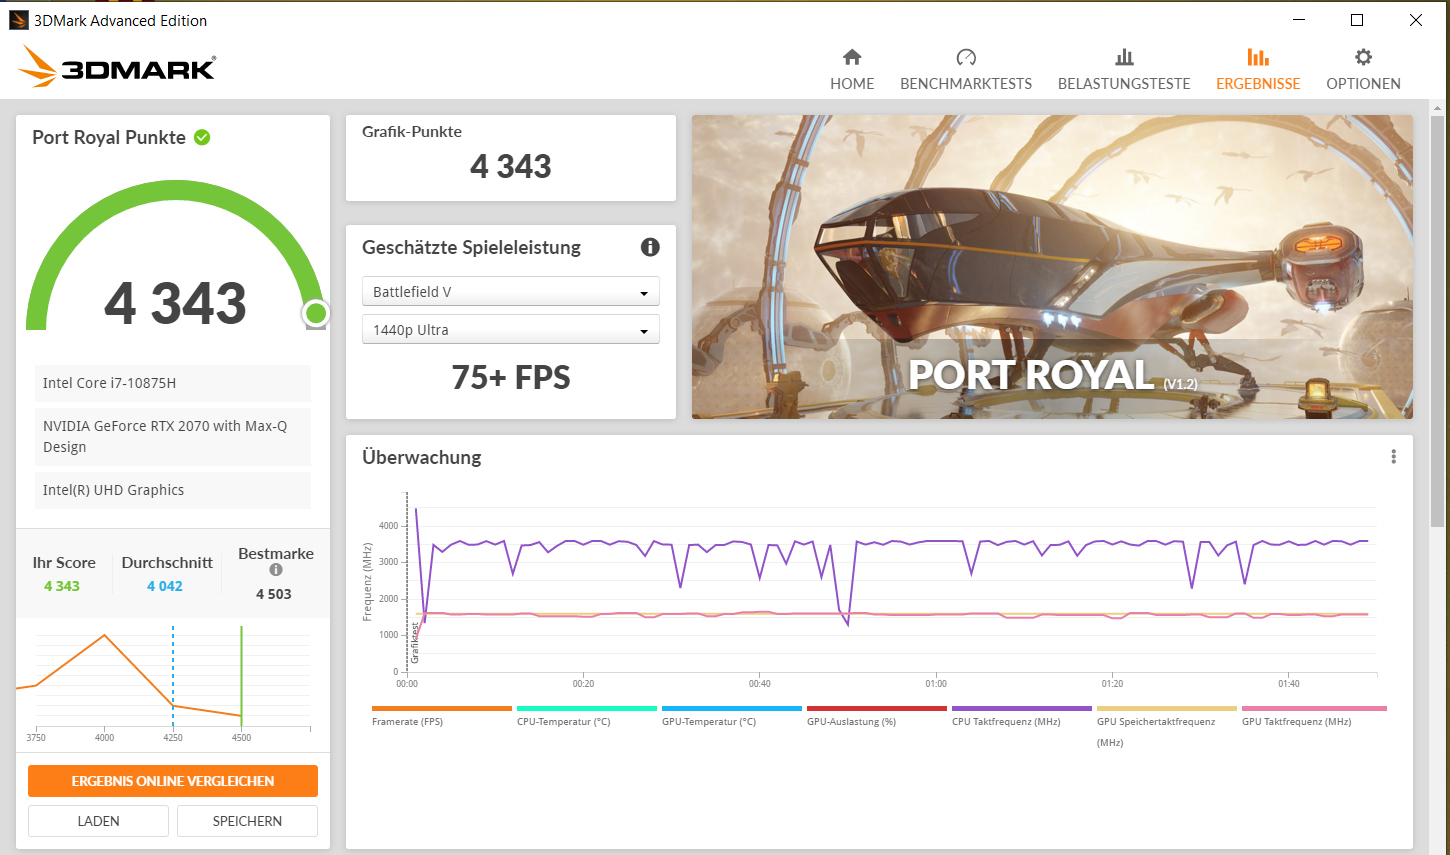
Task: Click the Überwachung heading
Action: point(422,457)
